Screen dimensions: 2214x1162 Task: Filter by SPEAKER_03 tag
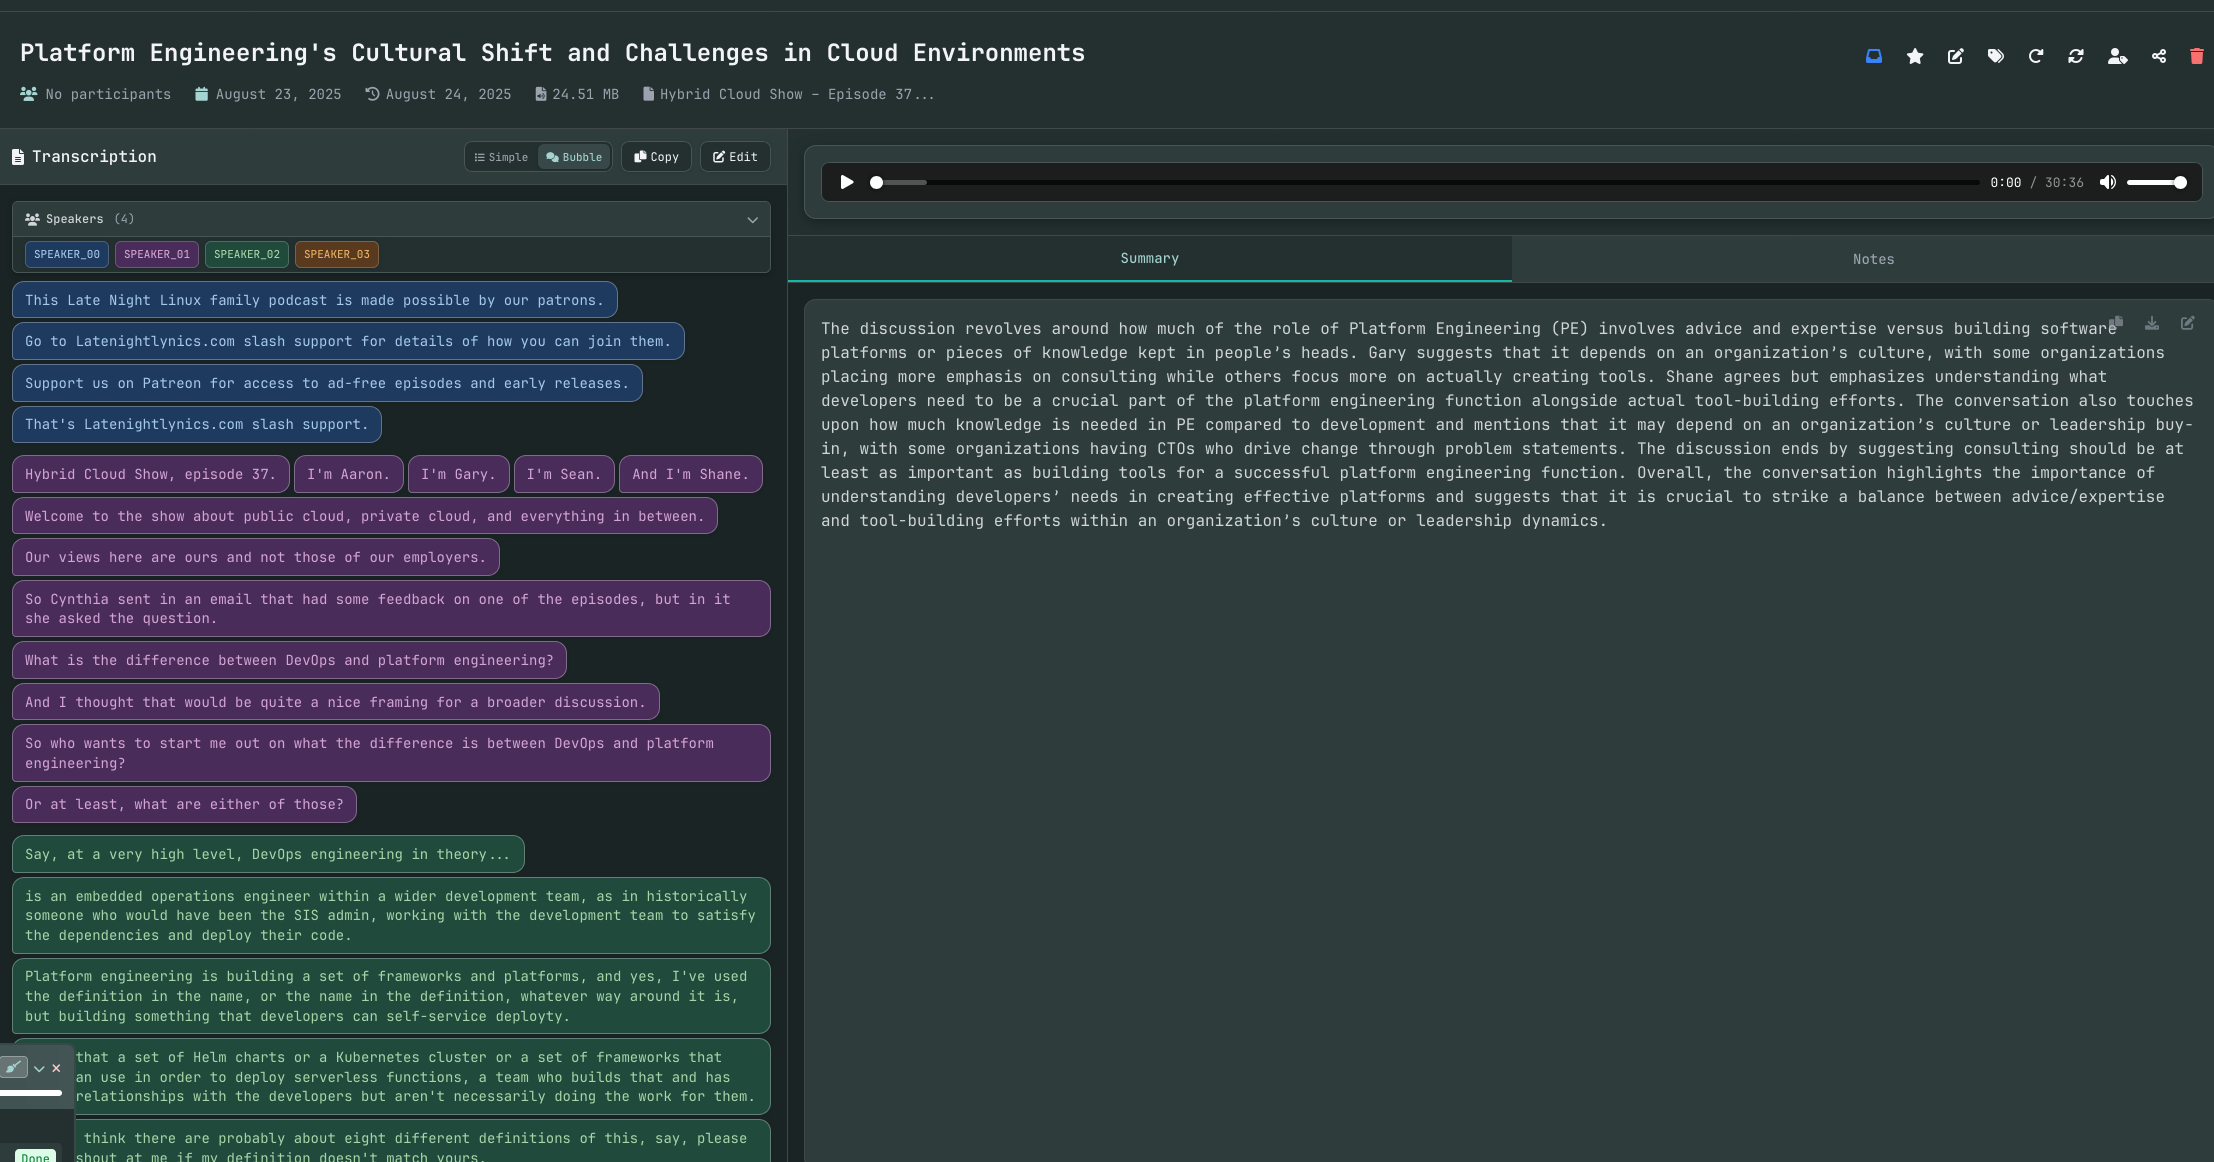point(336,254)
